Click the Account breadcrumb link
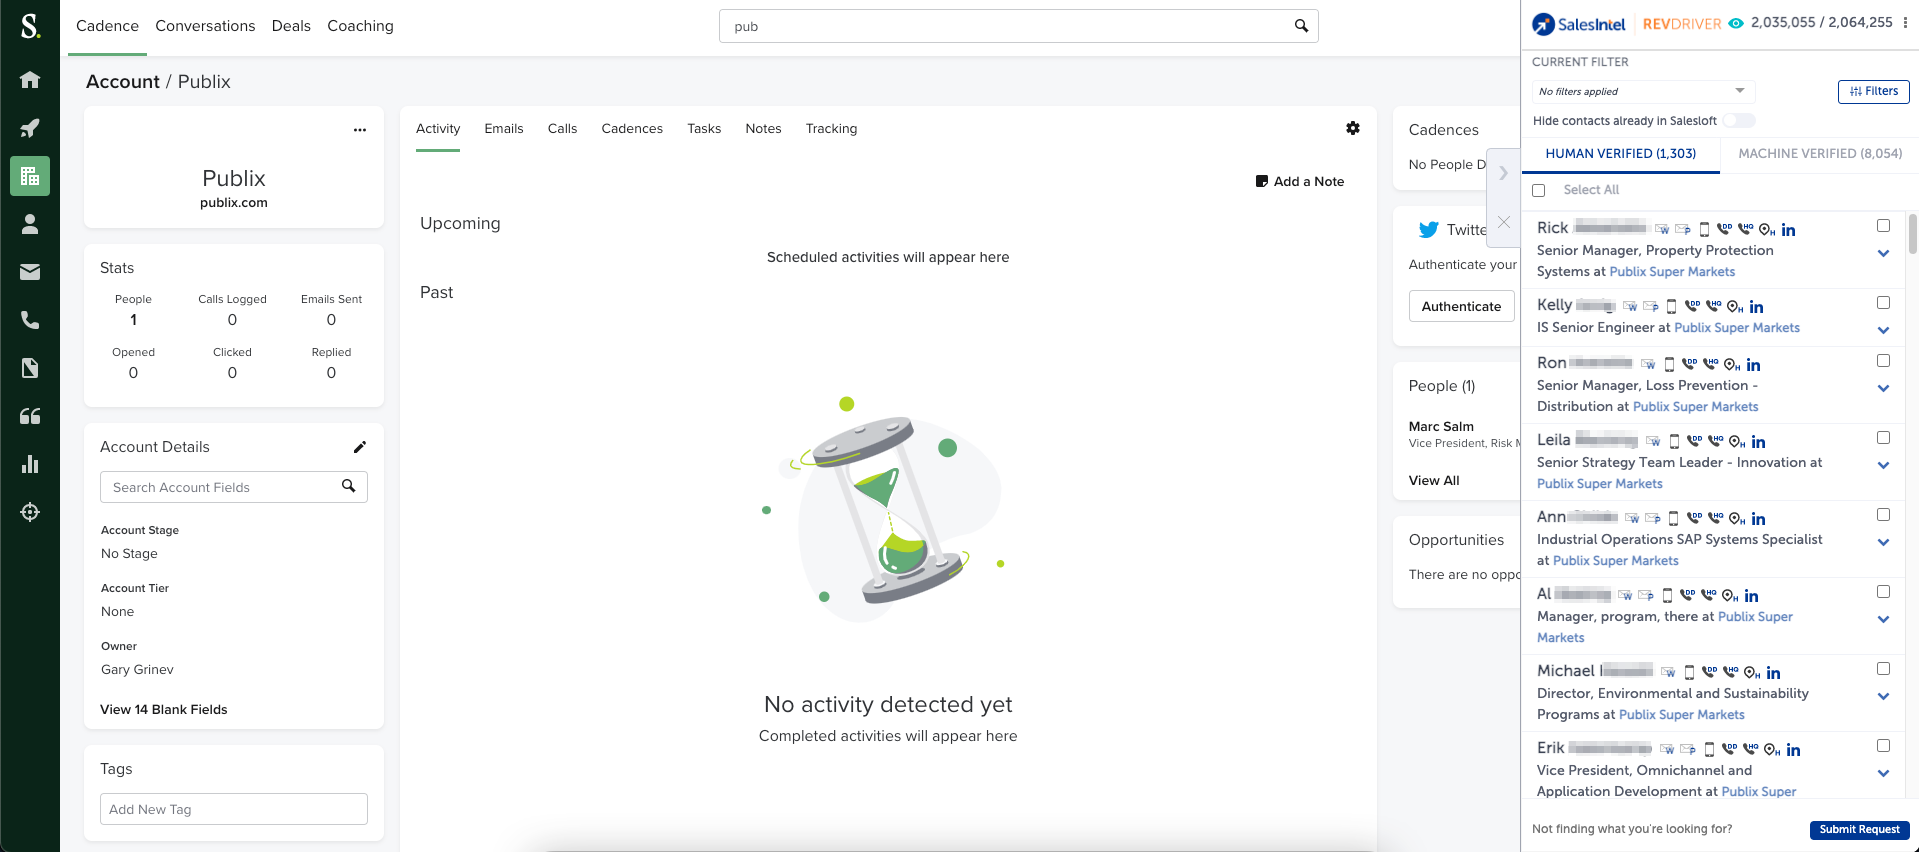The image size is (1919, 852). point(123,81)
